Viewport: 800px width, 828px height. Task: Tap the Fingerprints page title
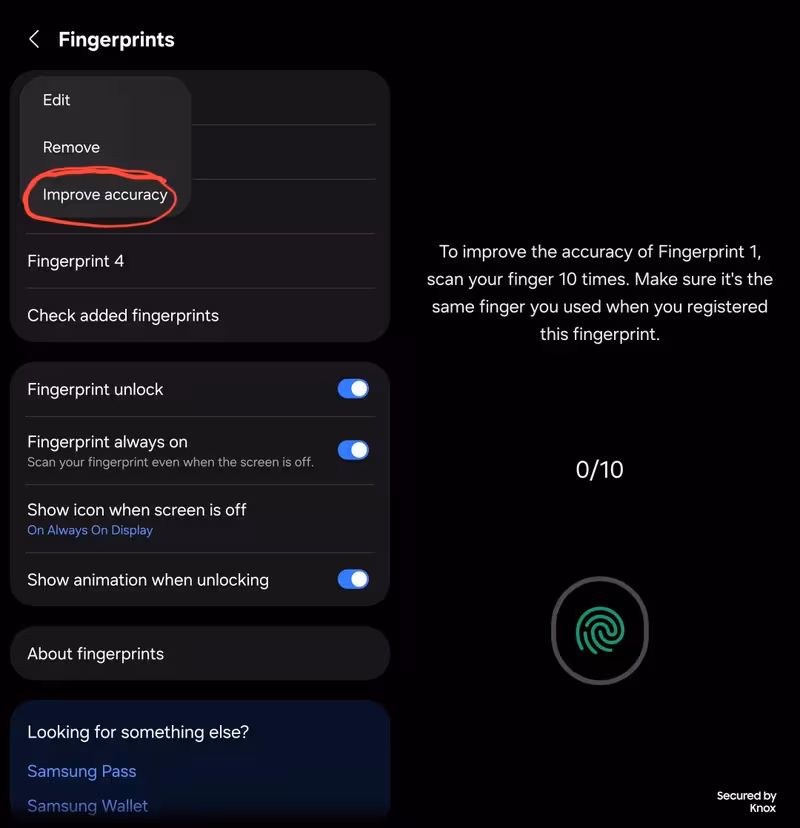pos(116,40)
